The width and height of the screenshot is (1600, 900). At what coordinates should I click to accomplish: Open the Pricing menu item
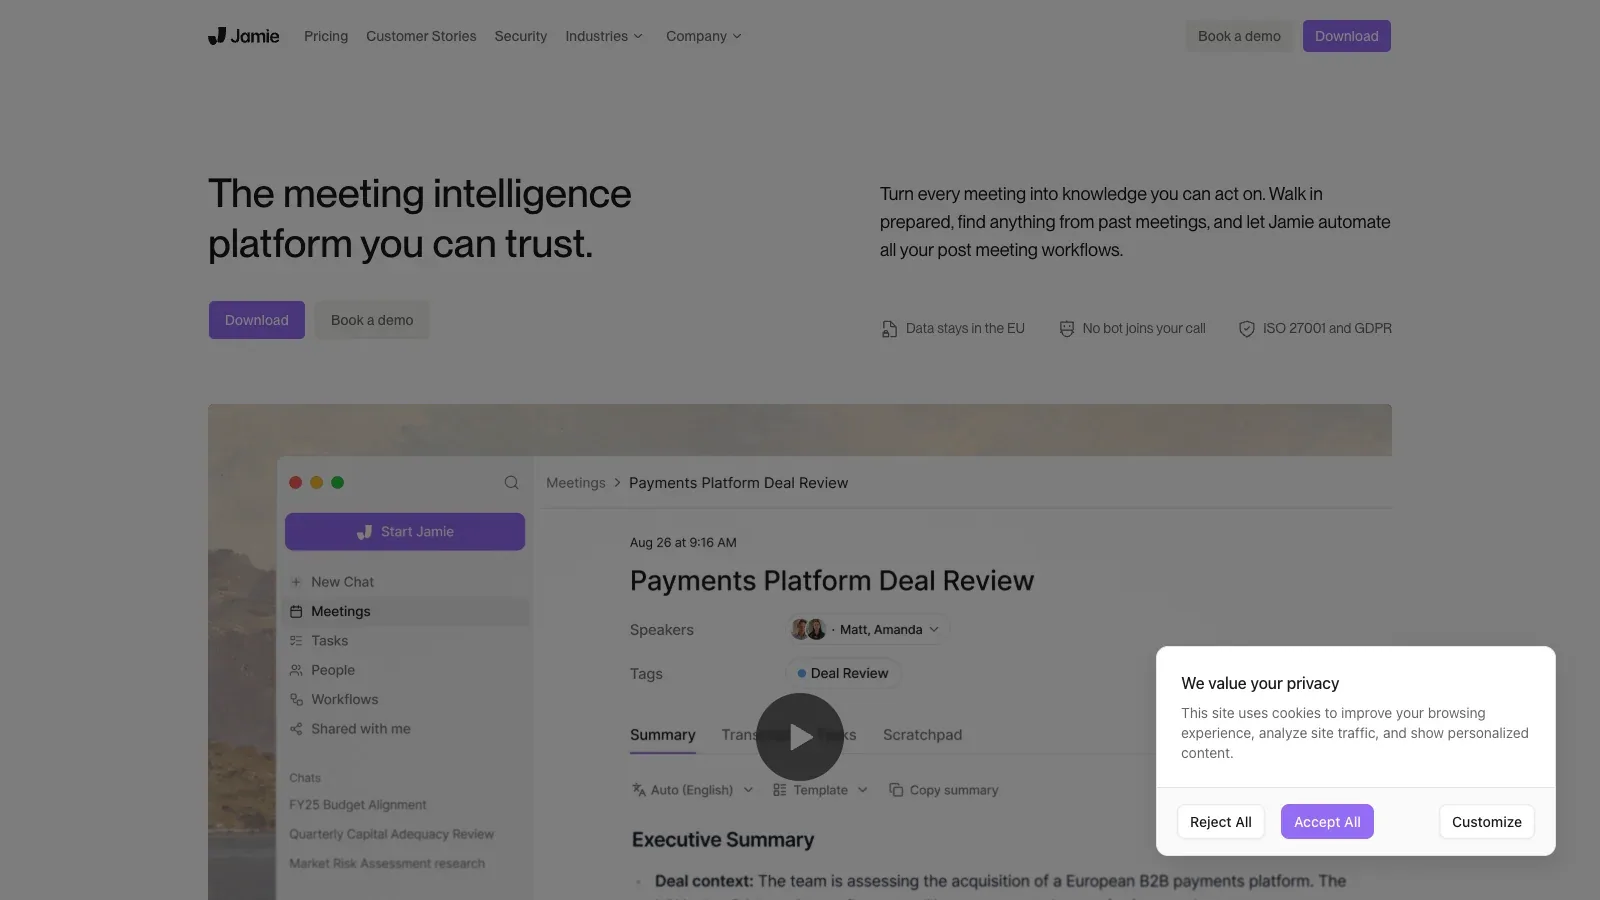(x=326, y=36)
